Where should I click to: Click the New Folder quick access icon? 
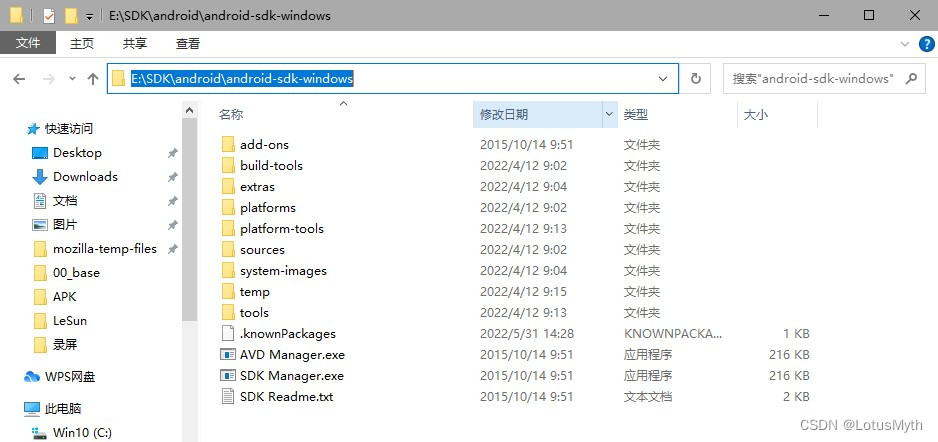coord(71,16)
